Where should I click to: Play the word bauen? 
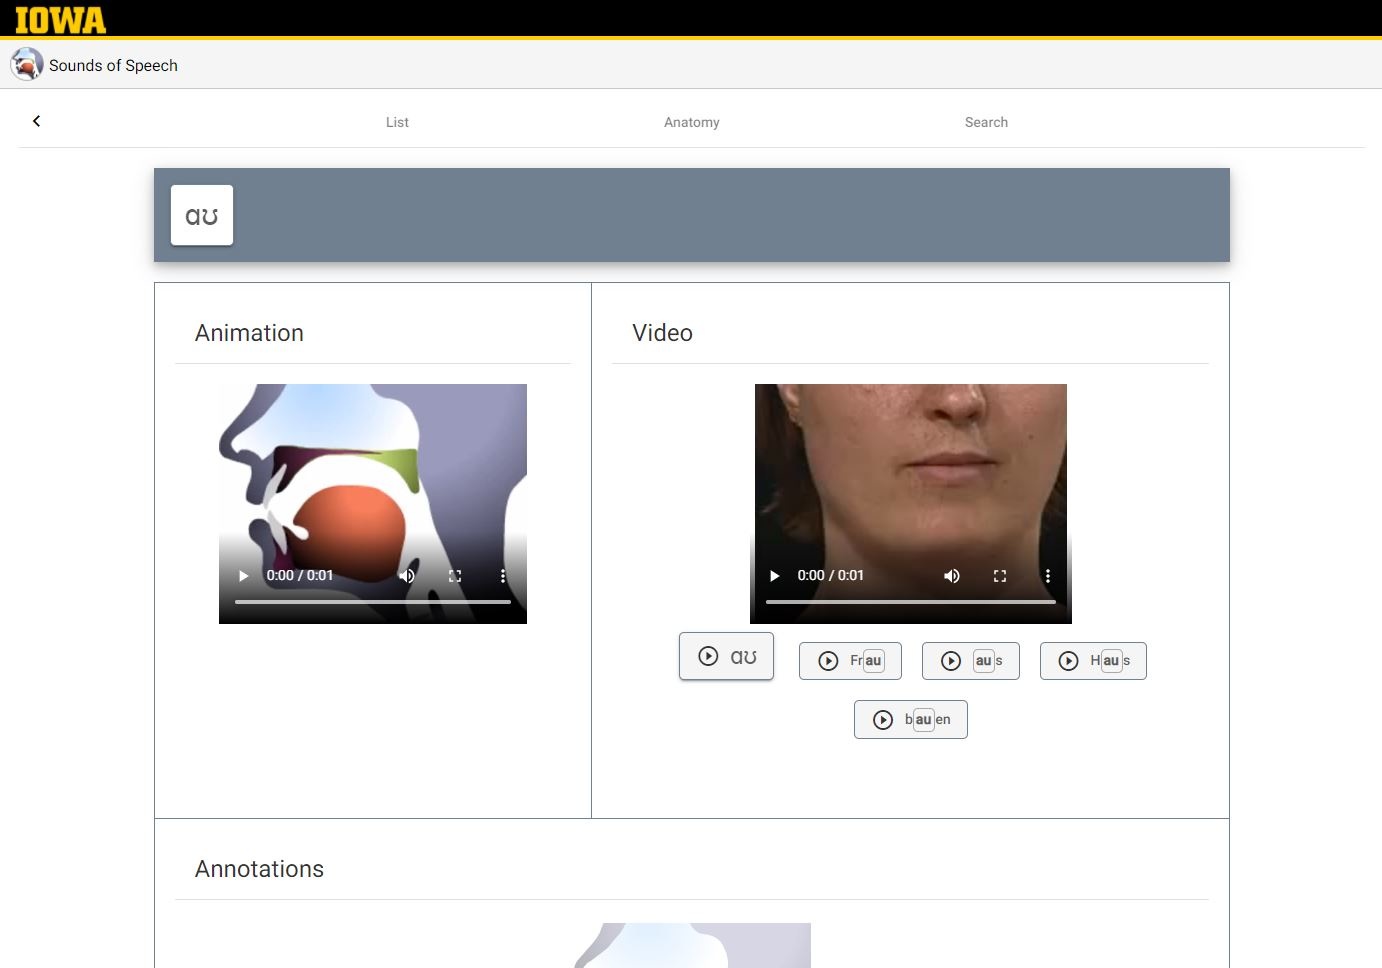(x=910, y=719)
